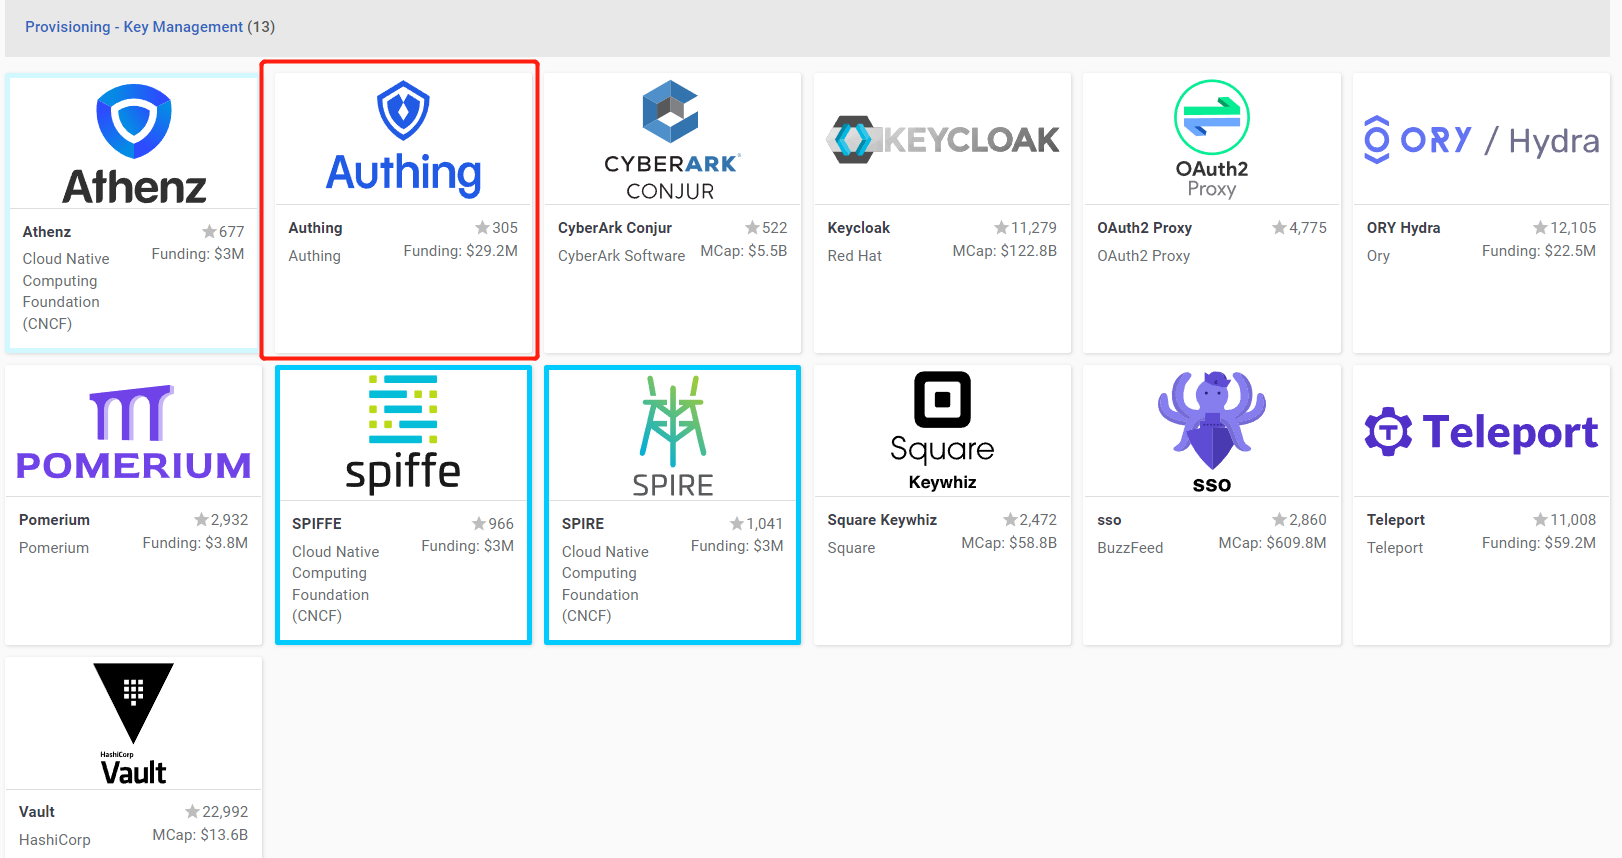Click the HashiCorp Vault logo
Viewport: 1622px width, 858px height.
[x=134, y=724]
